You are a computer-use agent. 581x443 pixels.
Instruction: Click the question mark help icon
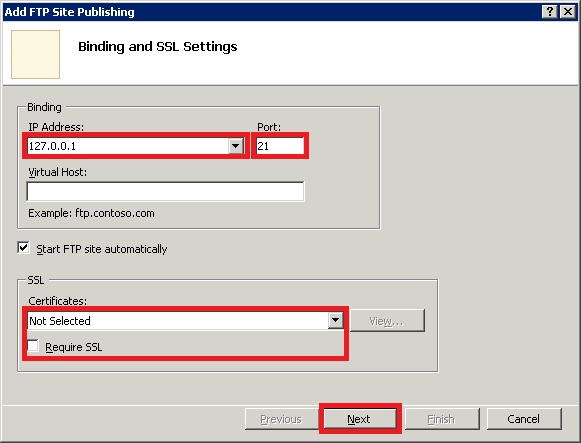[x=550, y=12]
